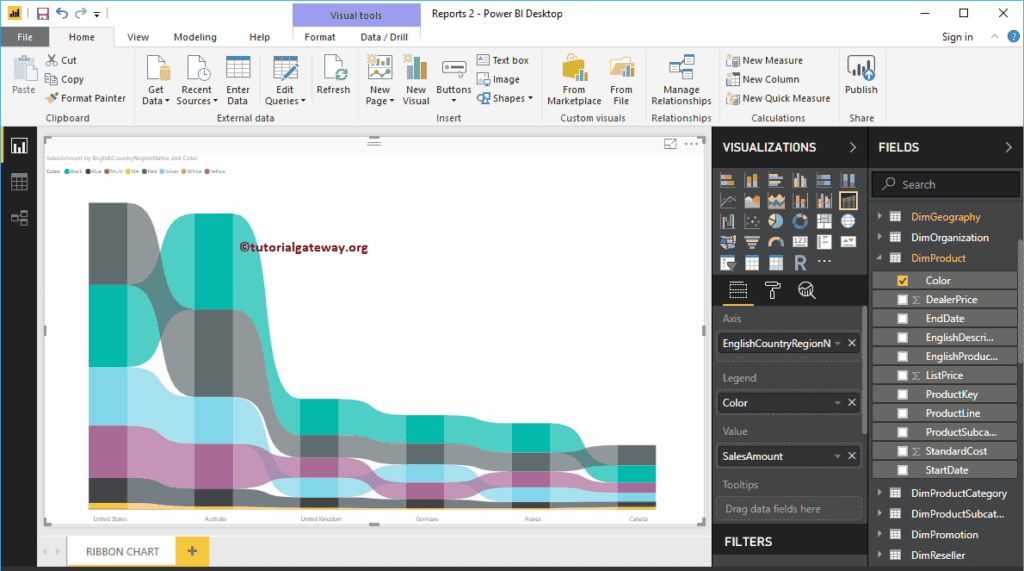Pick the Map globe visualization
Screen dimensions: 1024x571
848,221
